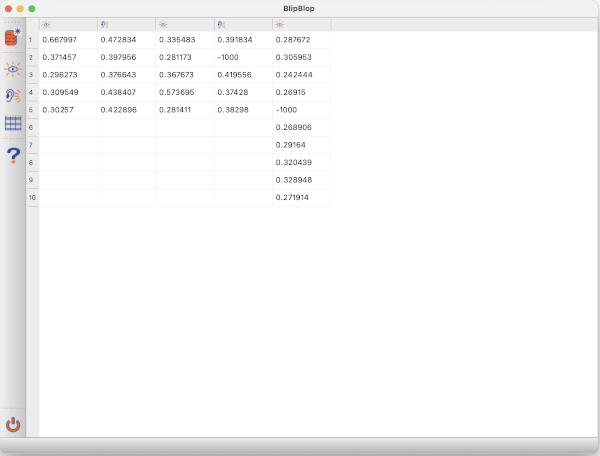Open the auditory ear test tool

(x=13, y=96)
